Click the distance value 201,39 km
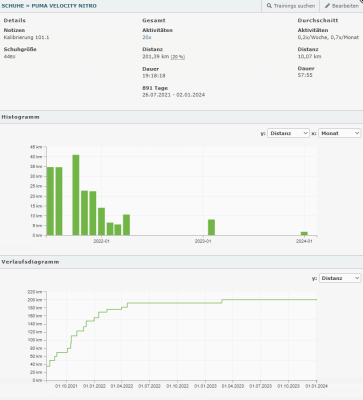The width and height of the screenshot is (363, 400). (x=156, y=56)
